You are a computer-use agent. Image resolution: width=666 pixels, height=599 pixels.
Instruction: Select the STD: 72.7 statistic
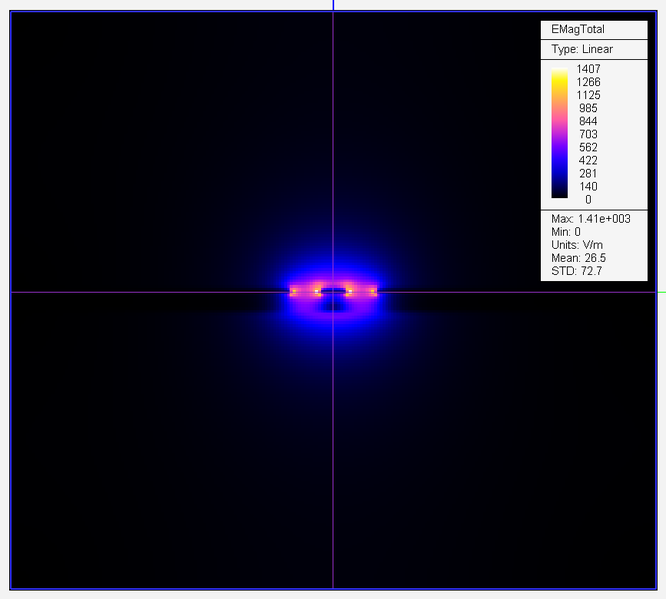[x=577, y=271]
